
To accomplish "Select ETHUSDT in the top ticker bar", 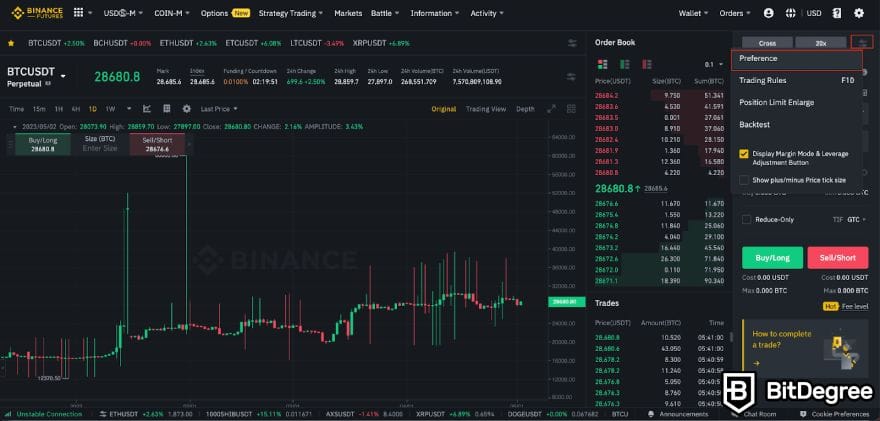I will tap(188, 43).
